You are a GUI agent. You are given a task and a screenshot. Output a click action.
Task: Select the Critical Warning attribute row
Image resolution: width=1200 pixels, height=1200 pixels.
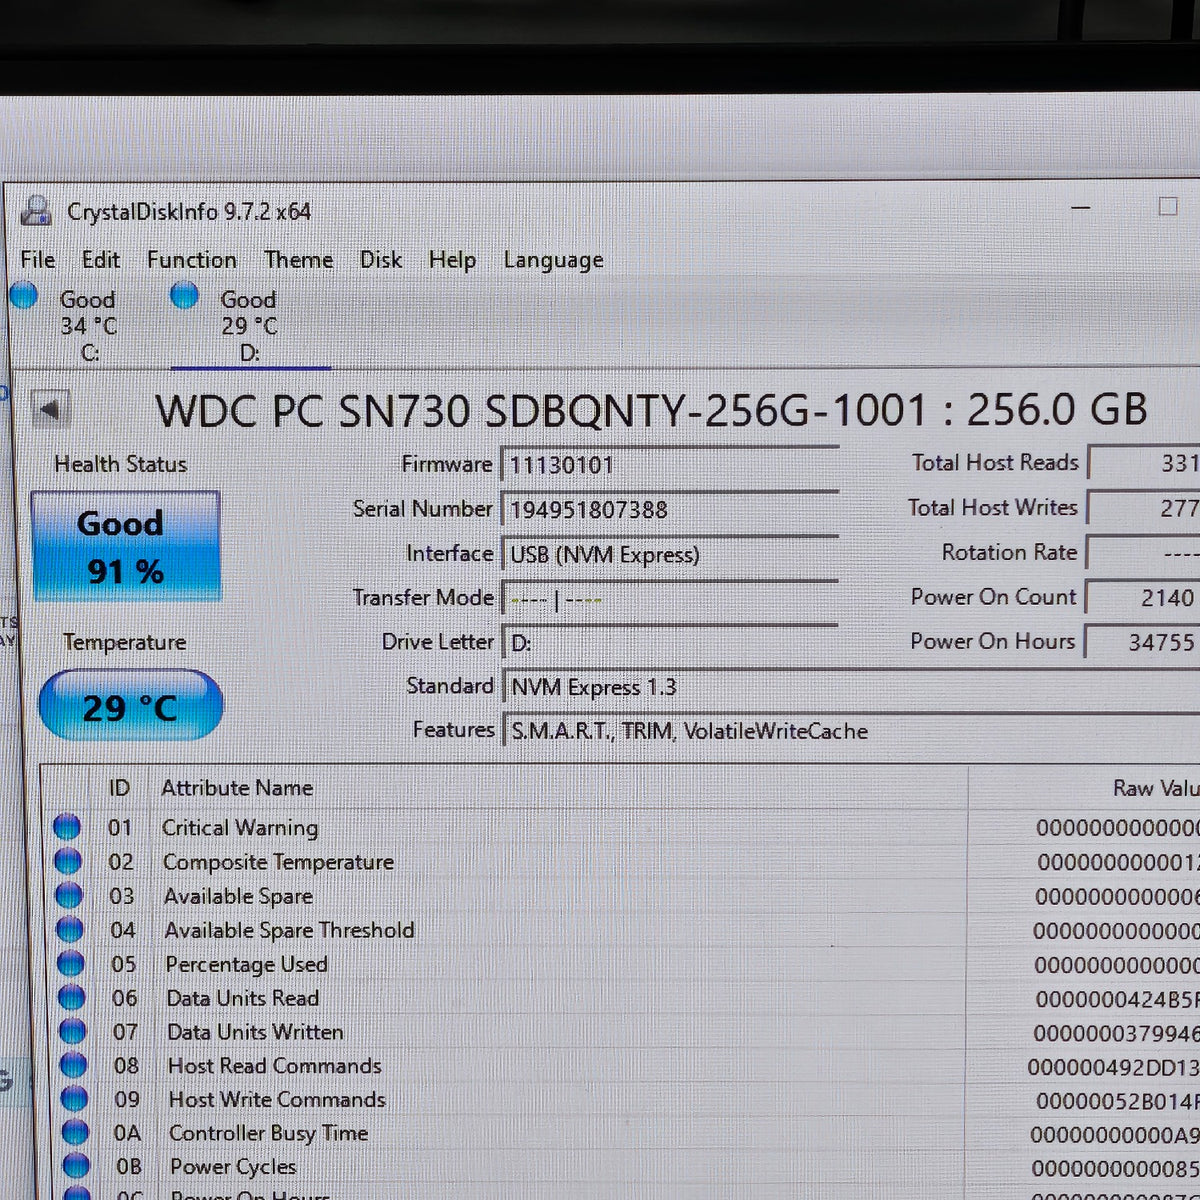click(622, 828)
